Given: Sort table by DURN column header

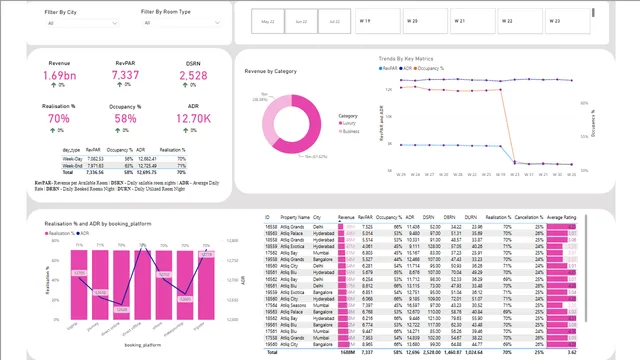Looking at the screenshot, I should [x=471, y=218].
